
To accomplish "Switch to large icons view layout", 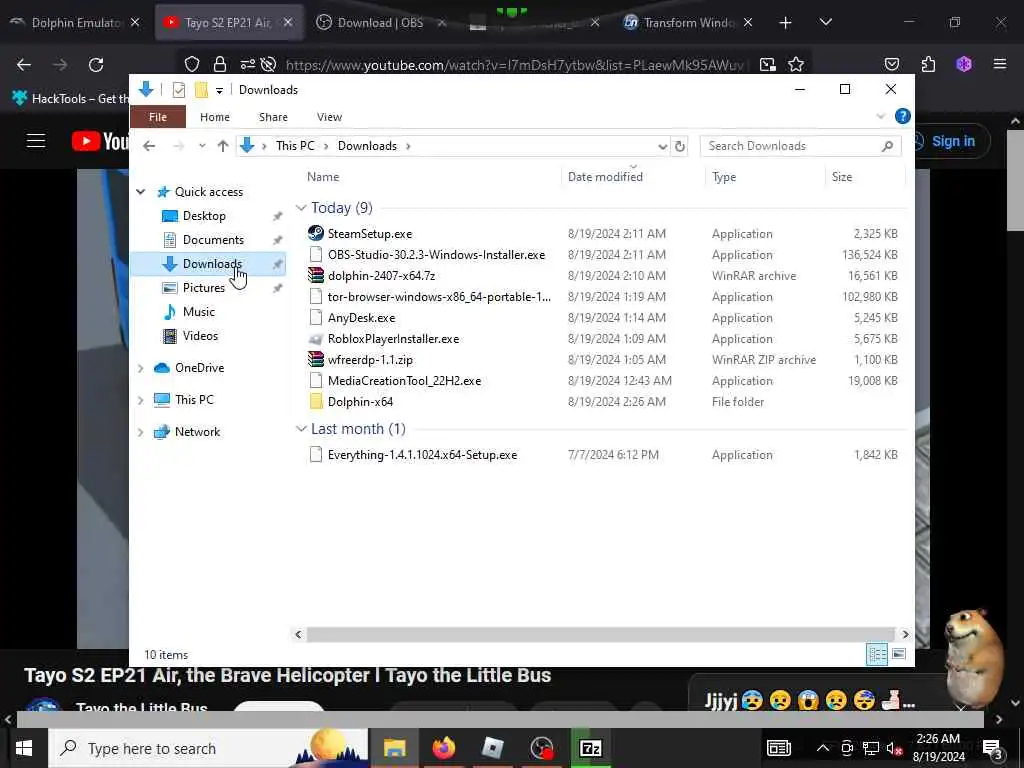I will pos(899,654).
